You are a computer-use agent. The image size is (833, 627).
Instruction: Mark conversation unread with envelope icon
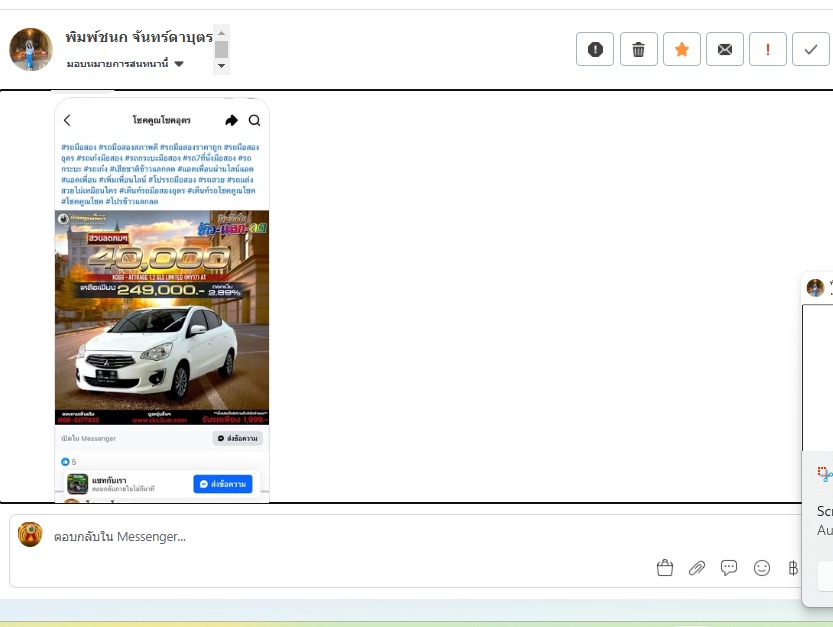(725, 49)
